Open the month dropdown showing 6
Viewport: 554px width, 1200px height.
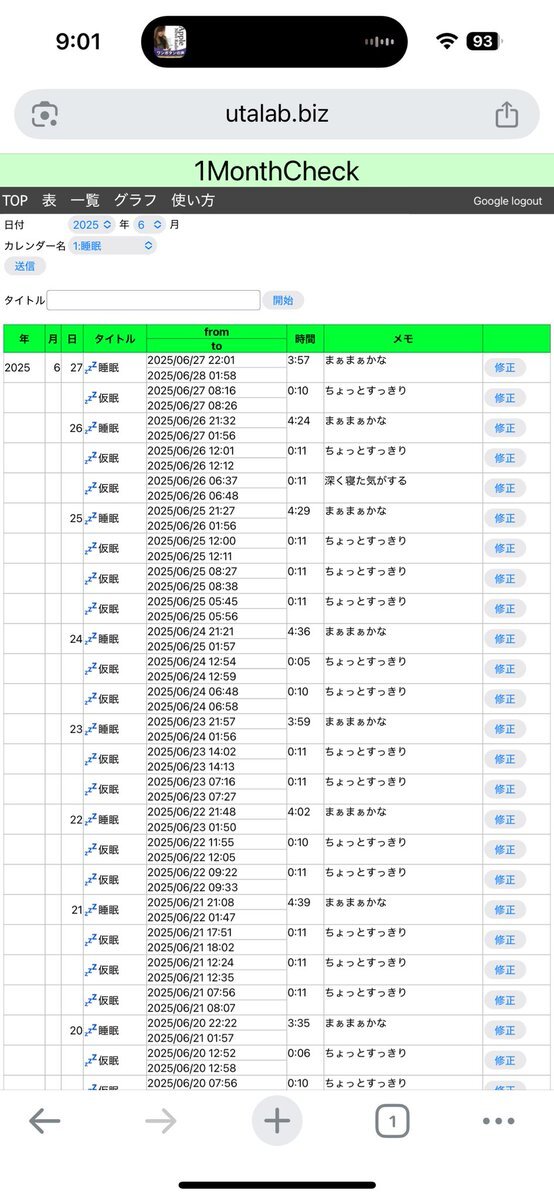pos(148,225)
